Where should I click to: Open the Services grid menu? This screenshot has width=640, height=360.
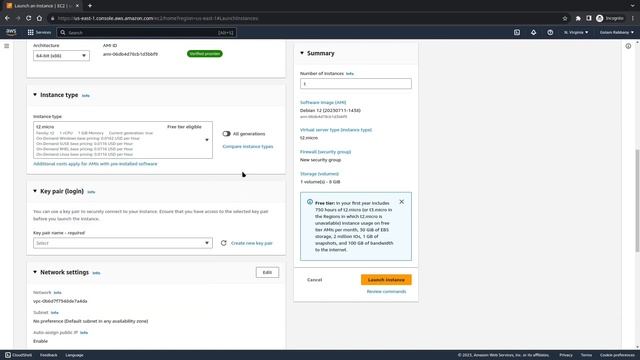coord(39,32)
